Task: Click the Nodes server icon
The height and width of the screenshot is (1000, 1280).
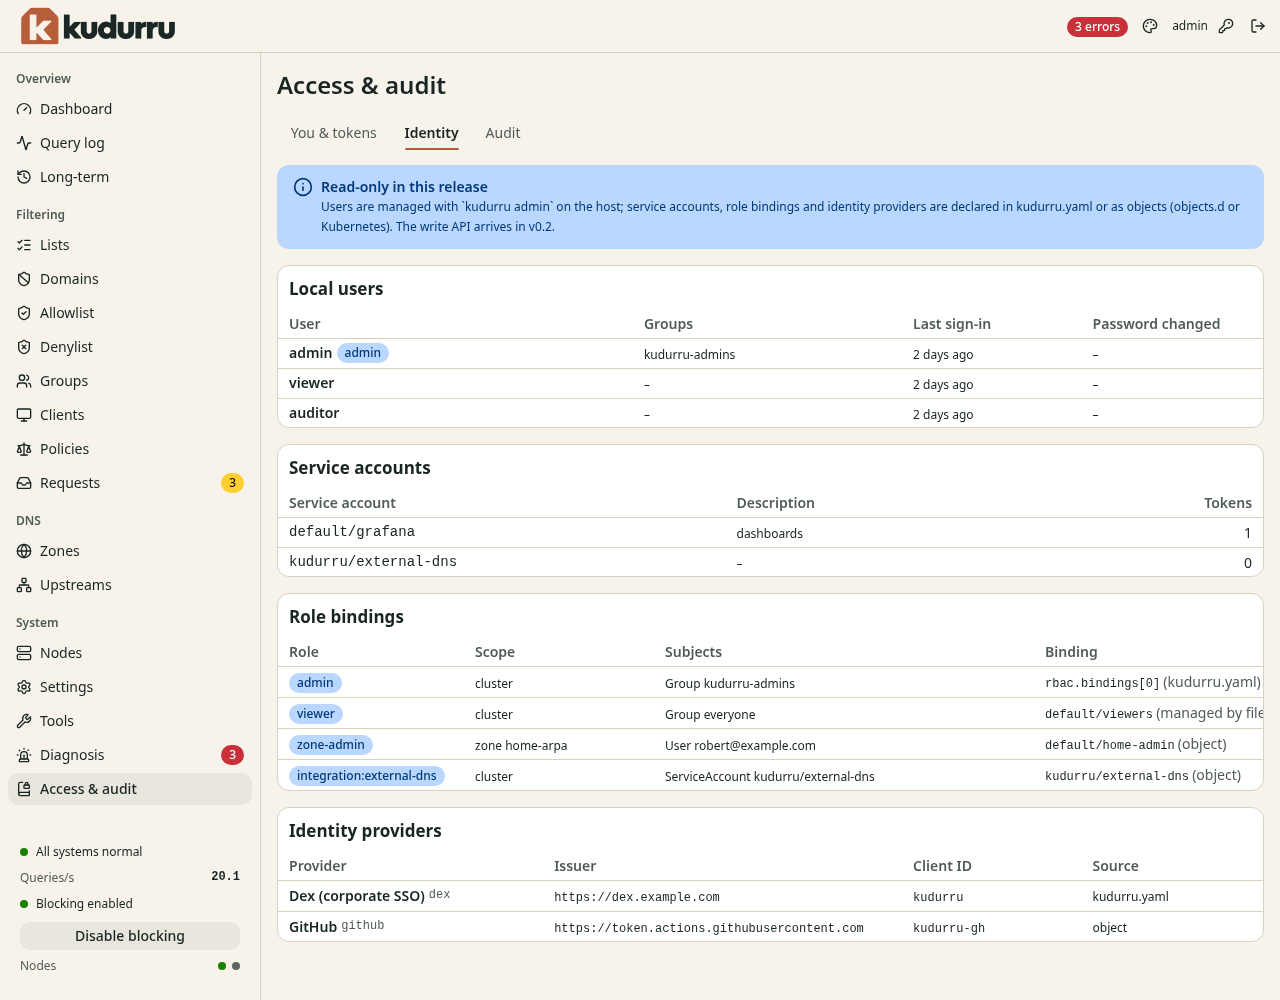Action: click(x=24, y=653)
